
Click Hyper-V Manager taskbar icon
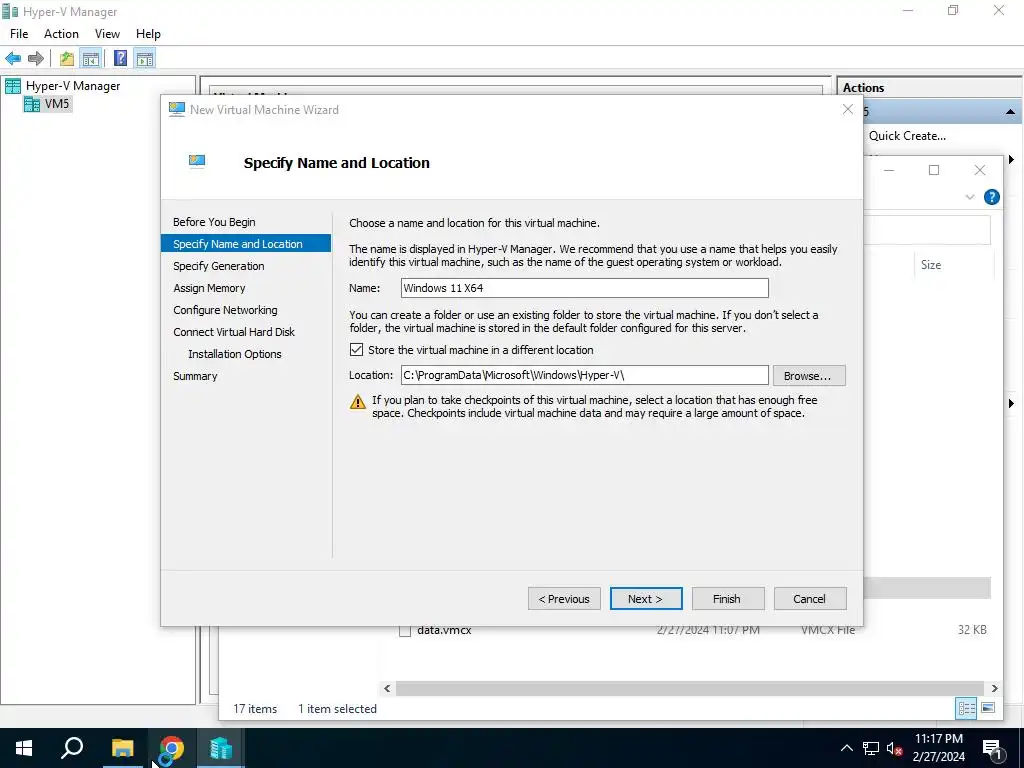221,748
